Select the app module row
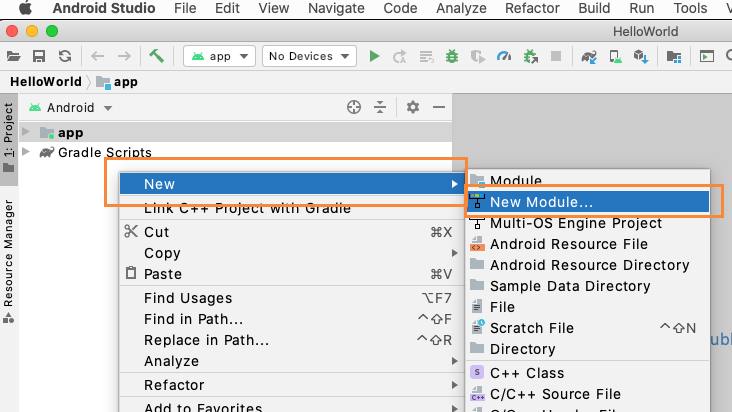732x412 pixels. [x=235, y=133]
